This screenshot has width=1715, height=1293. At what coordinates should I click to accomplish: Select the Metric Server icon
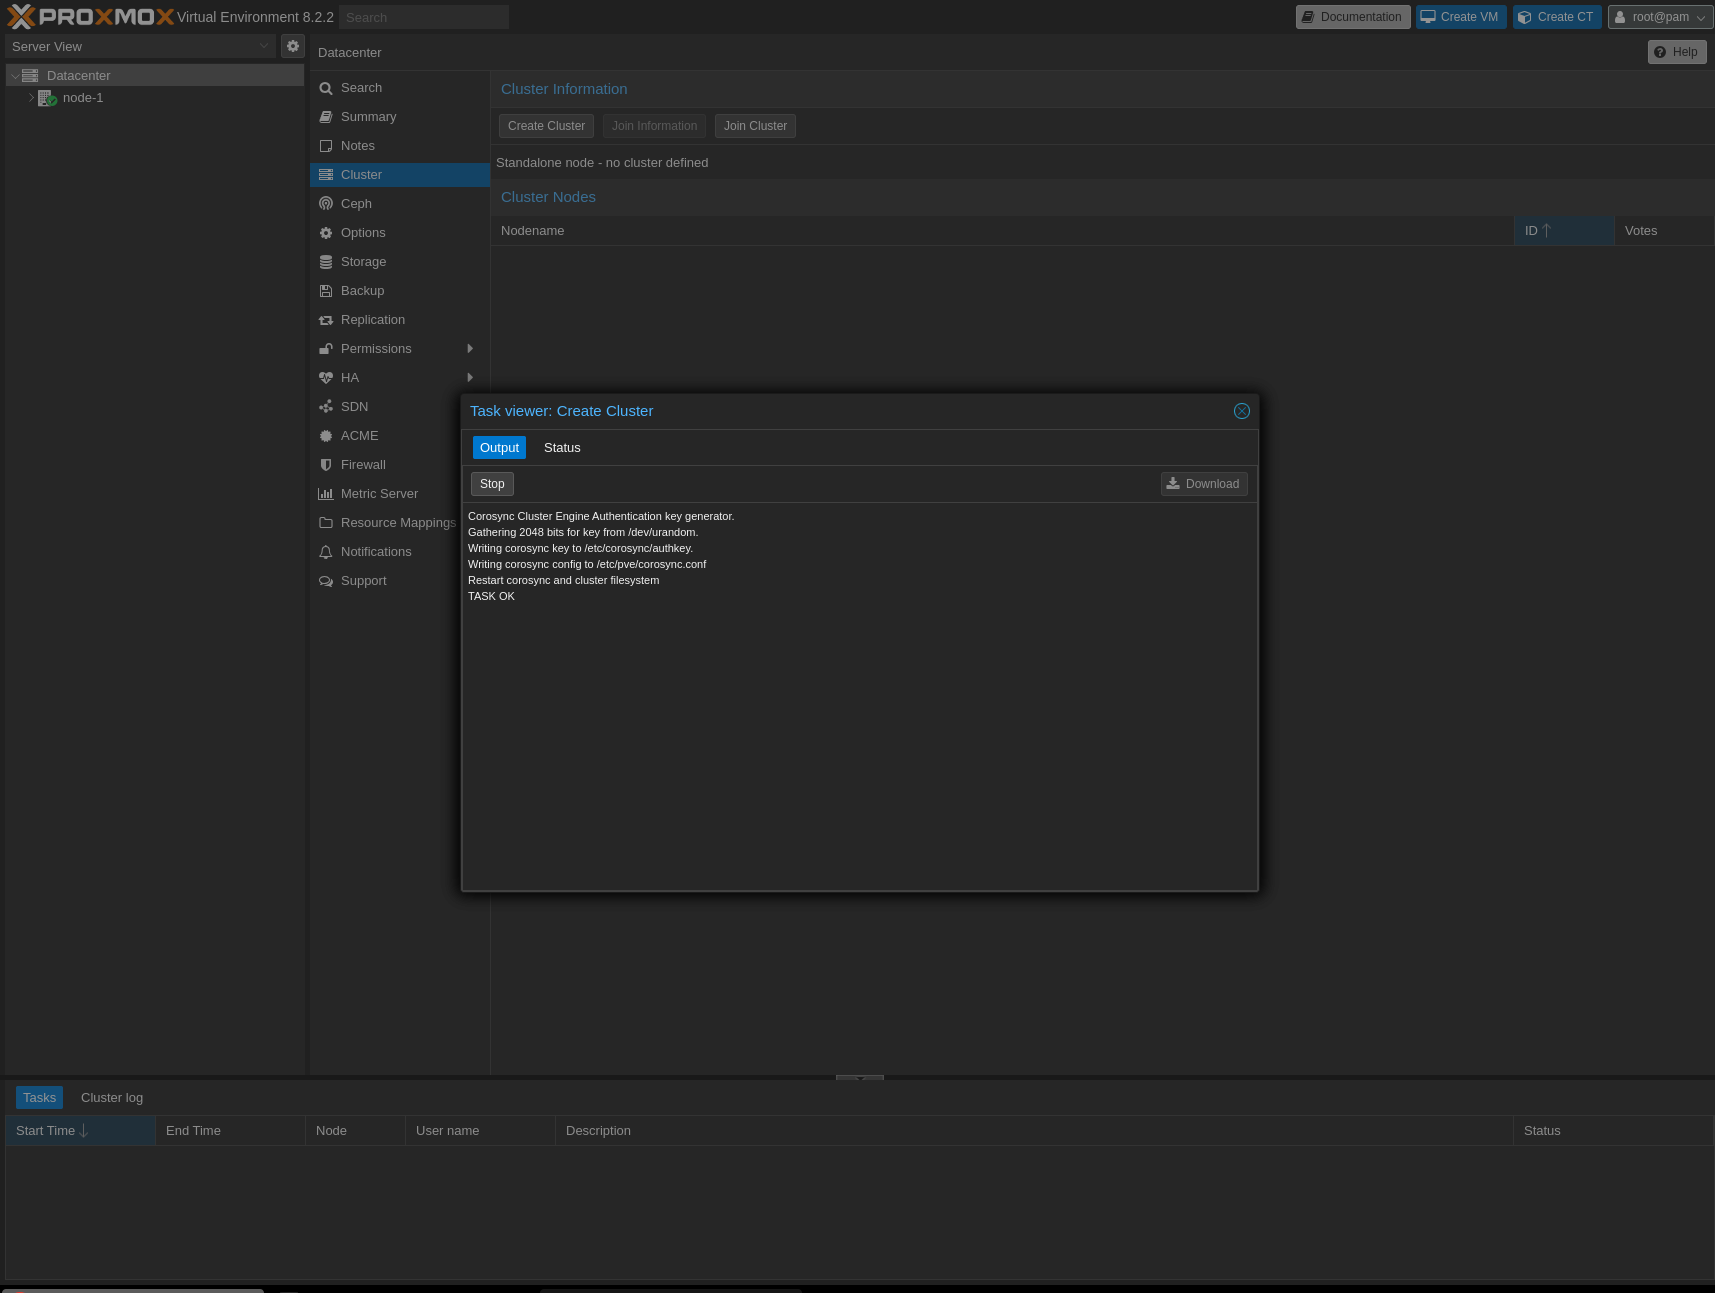coord(326,493)
